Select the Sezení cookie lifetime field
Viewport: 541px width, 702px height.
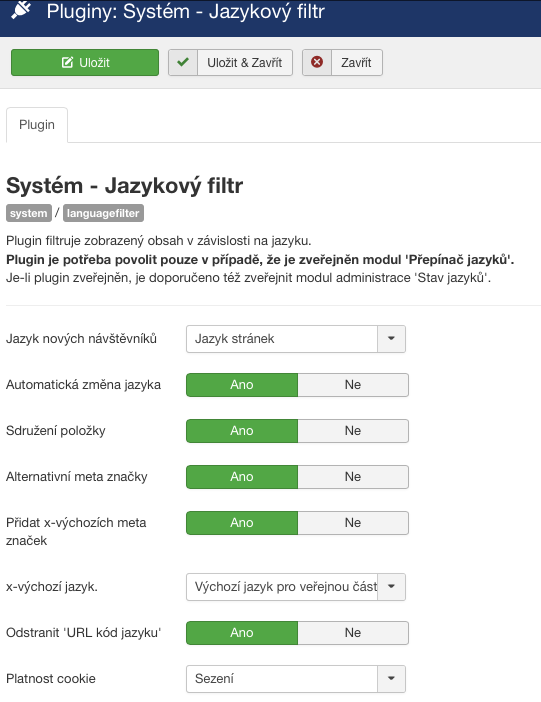tap(296, 679)
